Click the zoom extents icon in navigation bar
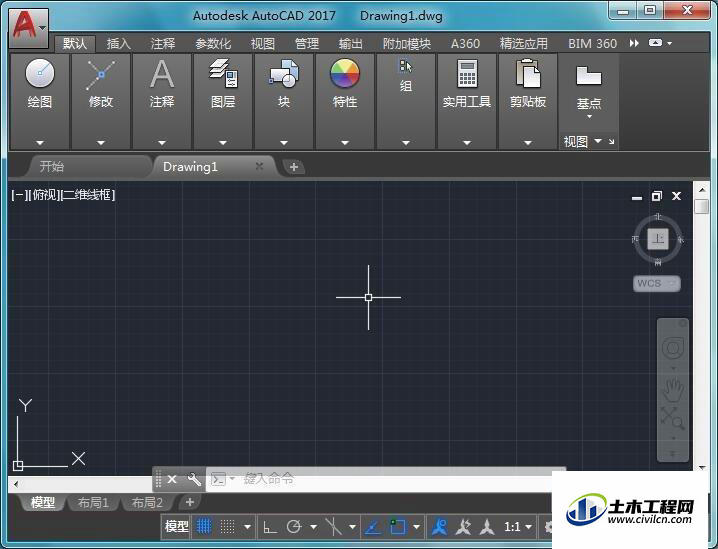The height and width of the screenshot is (549, 718). point(673,419)
